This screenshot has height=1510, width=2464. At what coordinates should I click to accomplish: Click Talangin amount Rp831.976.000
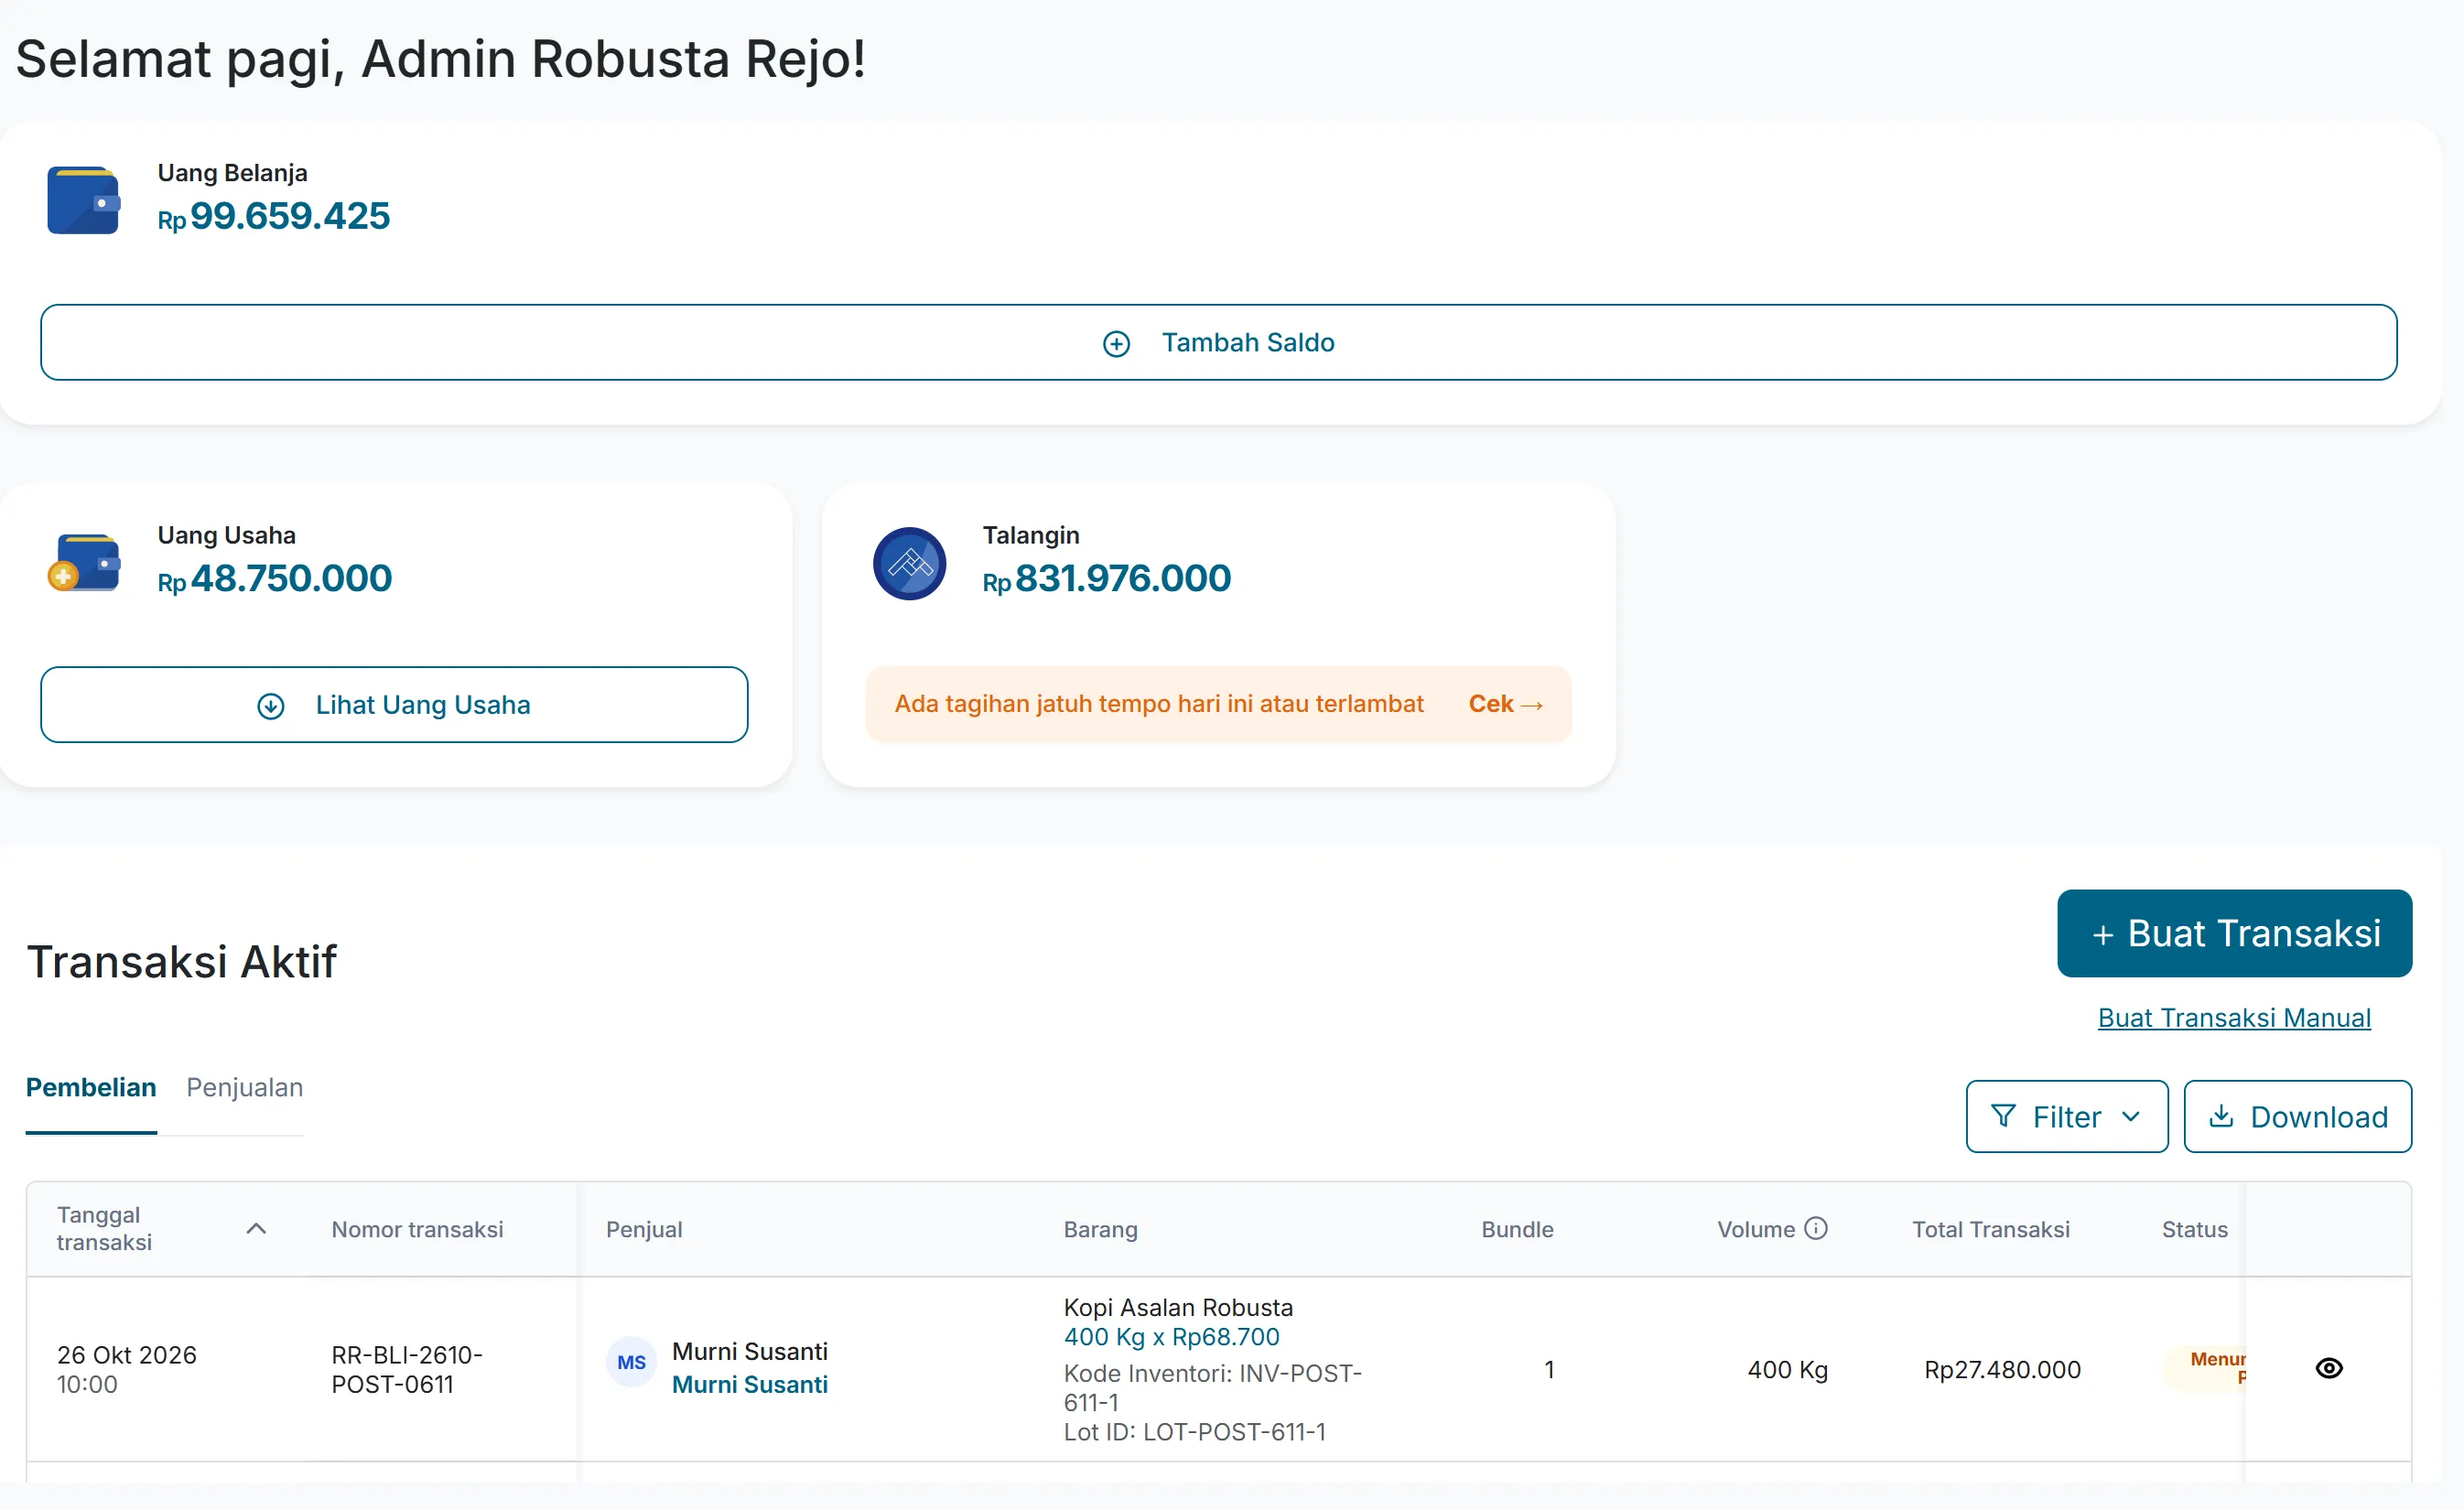(x=1106, y=578)
